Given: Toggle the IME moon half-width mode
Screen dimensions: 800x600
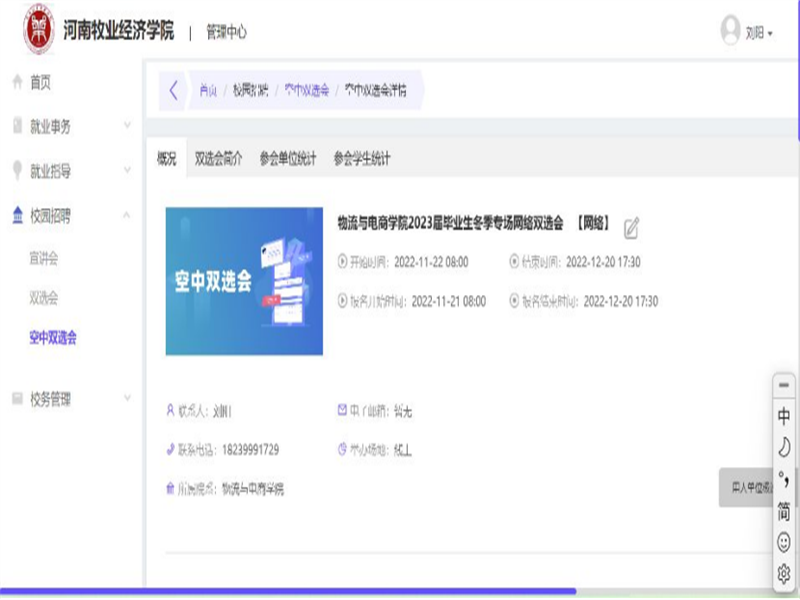Looking at the screenshot, I should pyautogui.click(x=784, y=447).
